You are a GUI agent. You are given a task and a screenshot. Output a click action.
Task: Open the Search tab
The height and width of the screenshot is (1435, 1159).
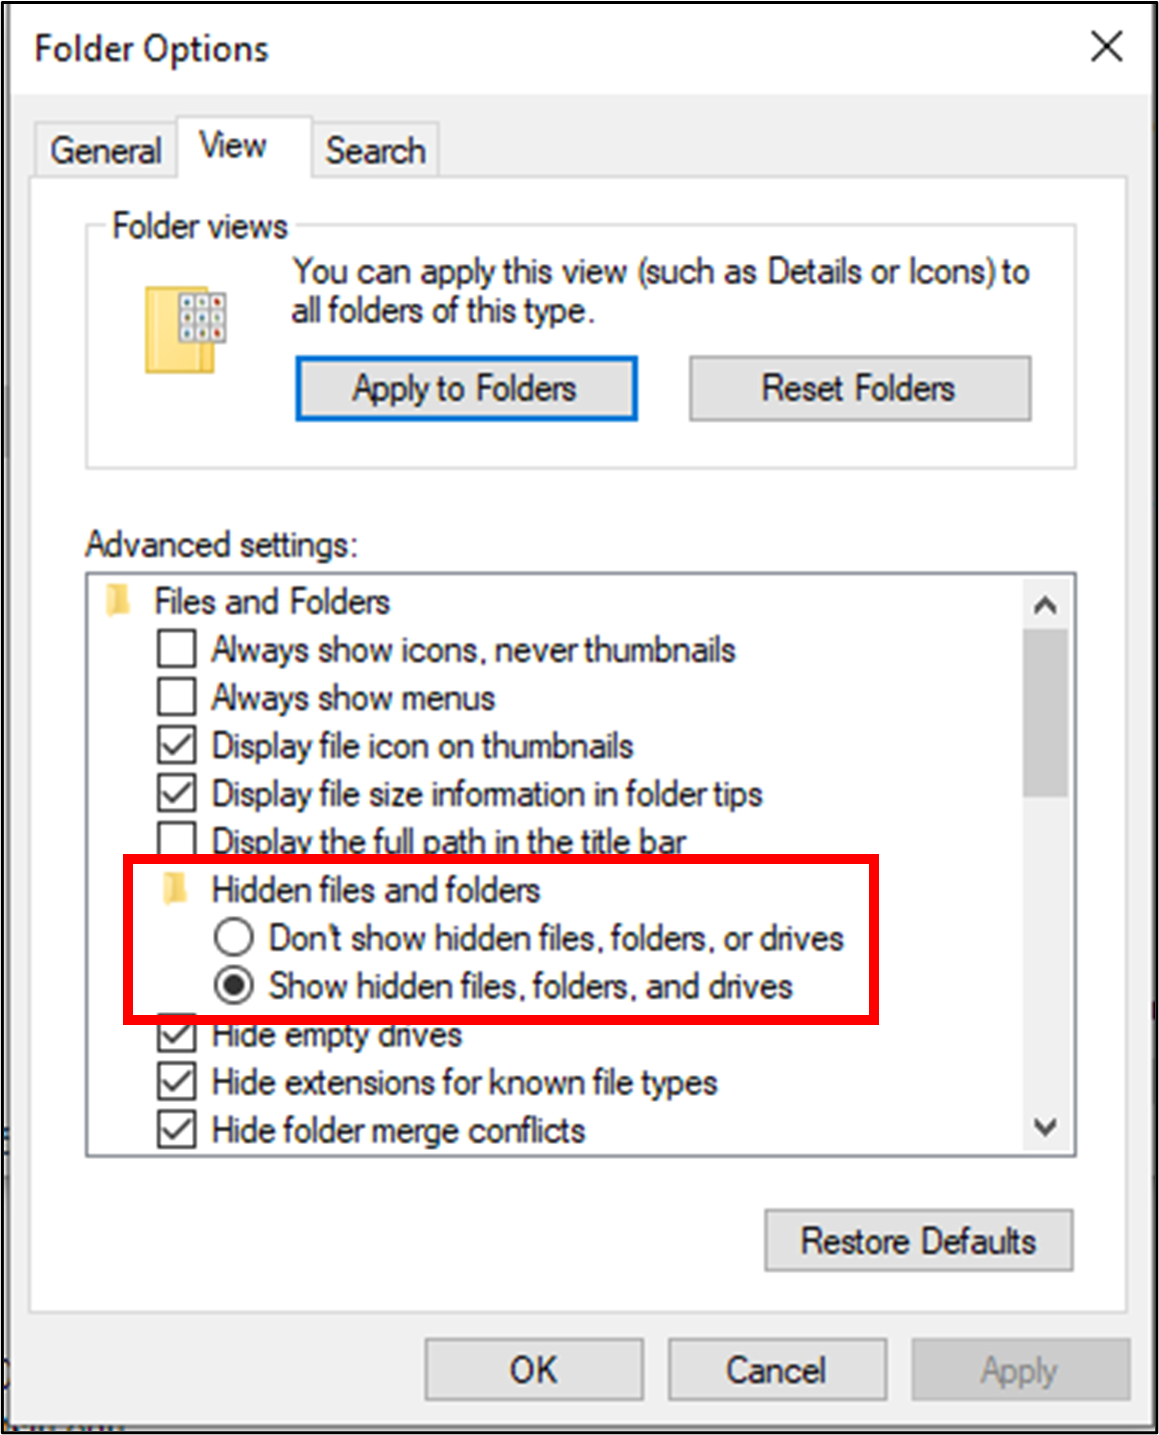click(x=375, y=150)
